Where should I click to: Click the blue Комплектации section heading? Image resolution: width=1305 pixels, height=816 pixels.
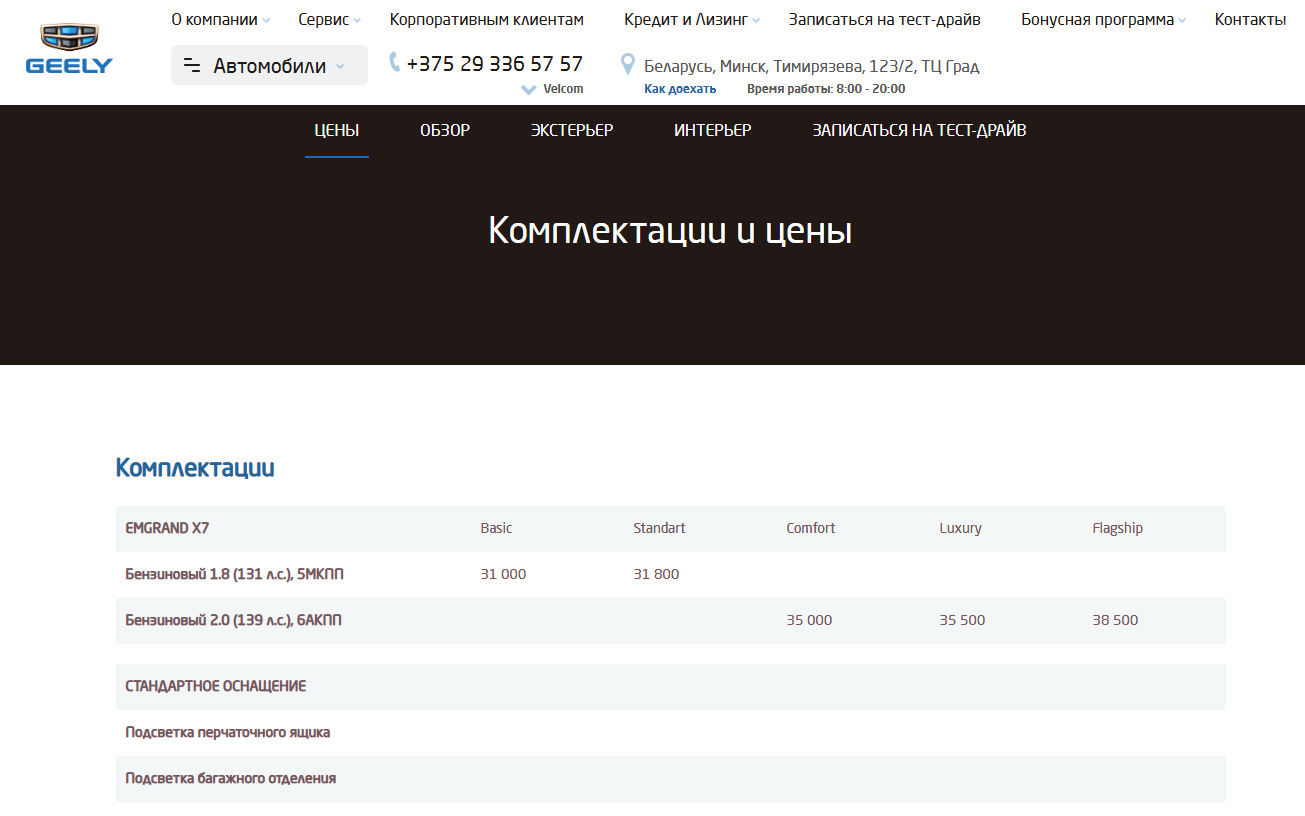[195, 468]
